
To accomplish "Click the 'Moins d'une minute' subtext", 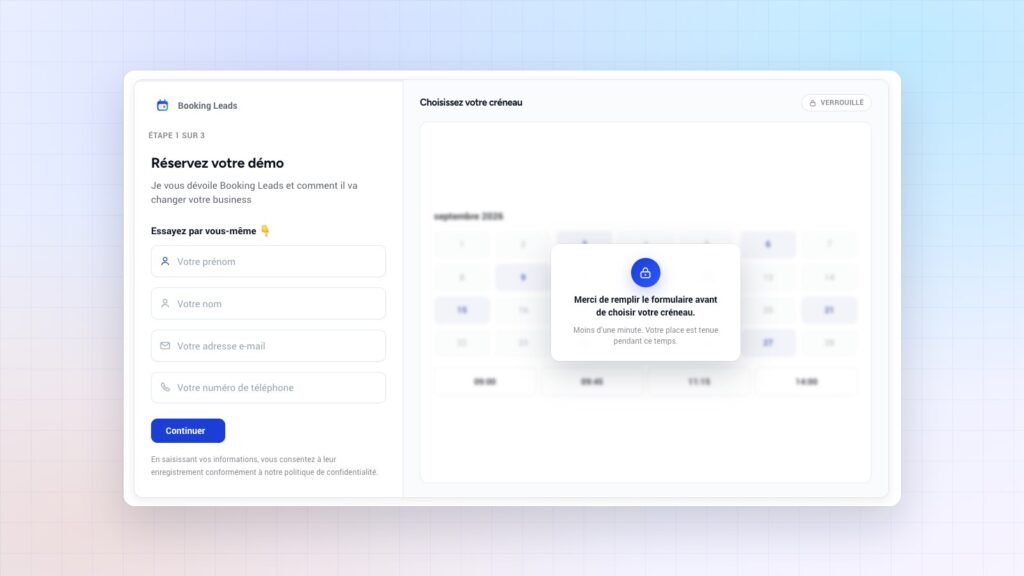I will (x=645, y=335).
